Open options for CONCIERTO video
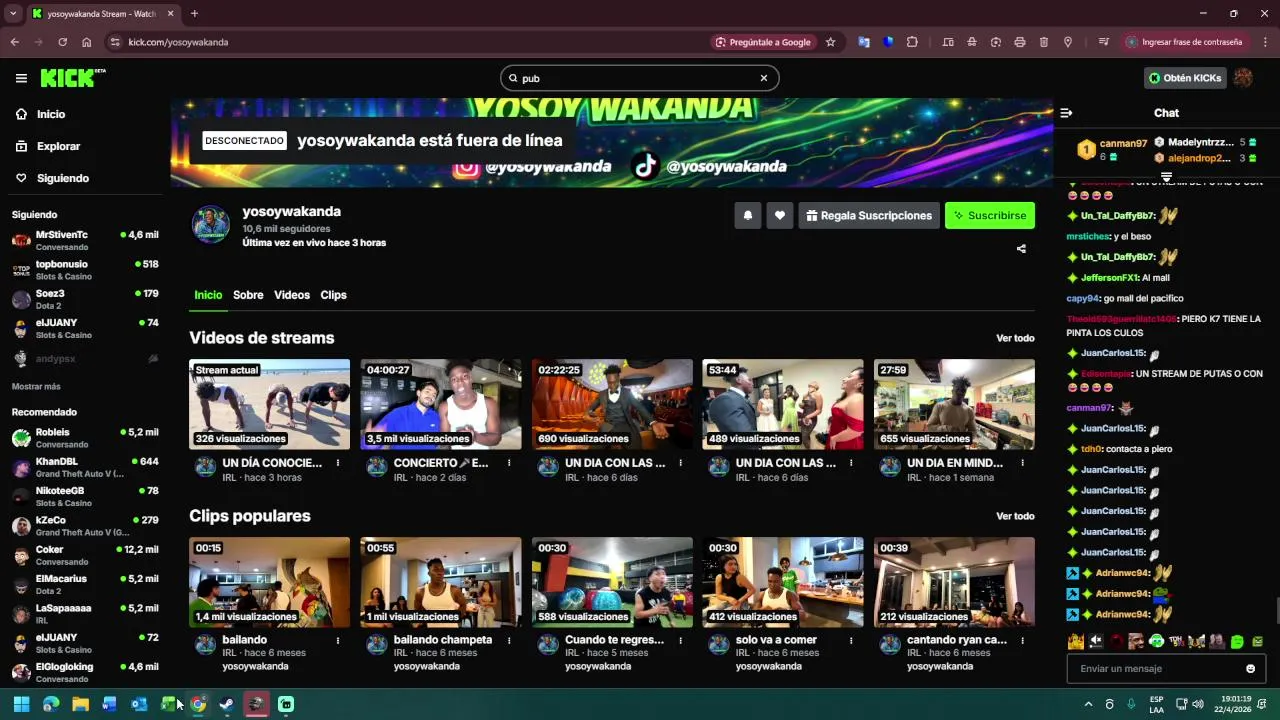Screen dimensions: 1280x720 509,463
